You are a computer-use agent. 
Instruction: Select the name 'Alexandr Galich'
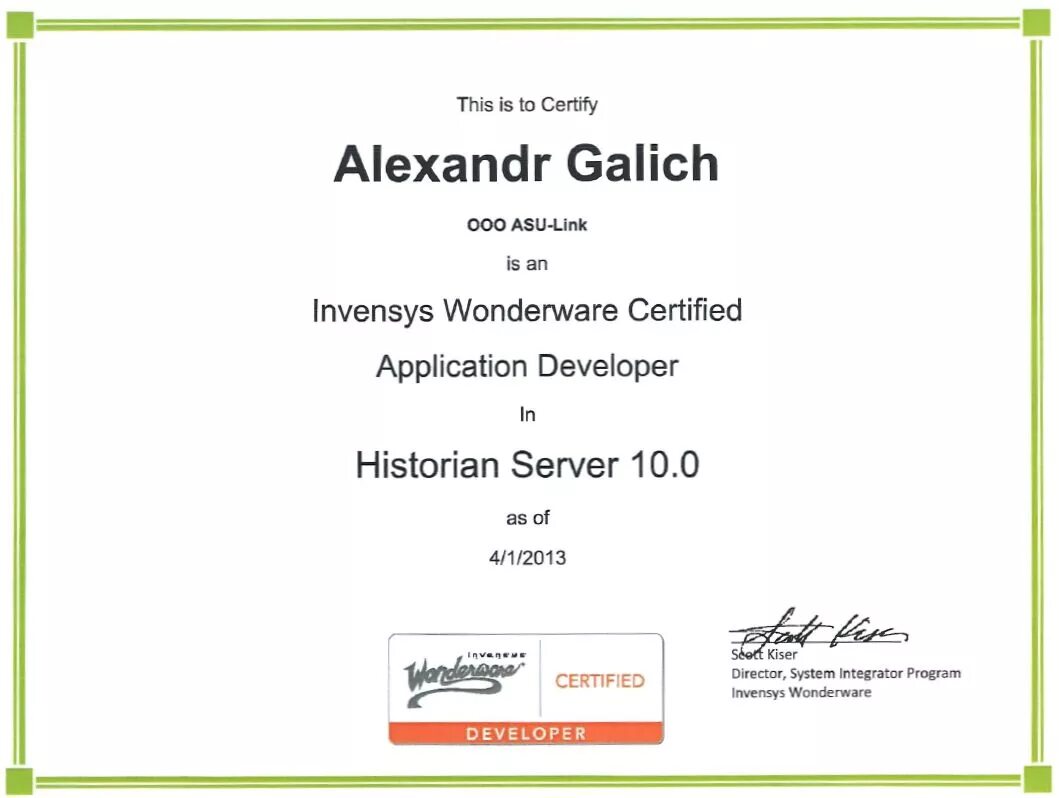(526, 164)
